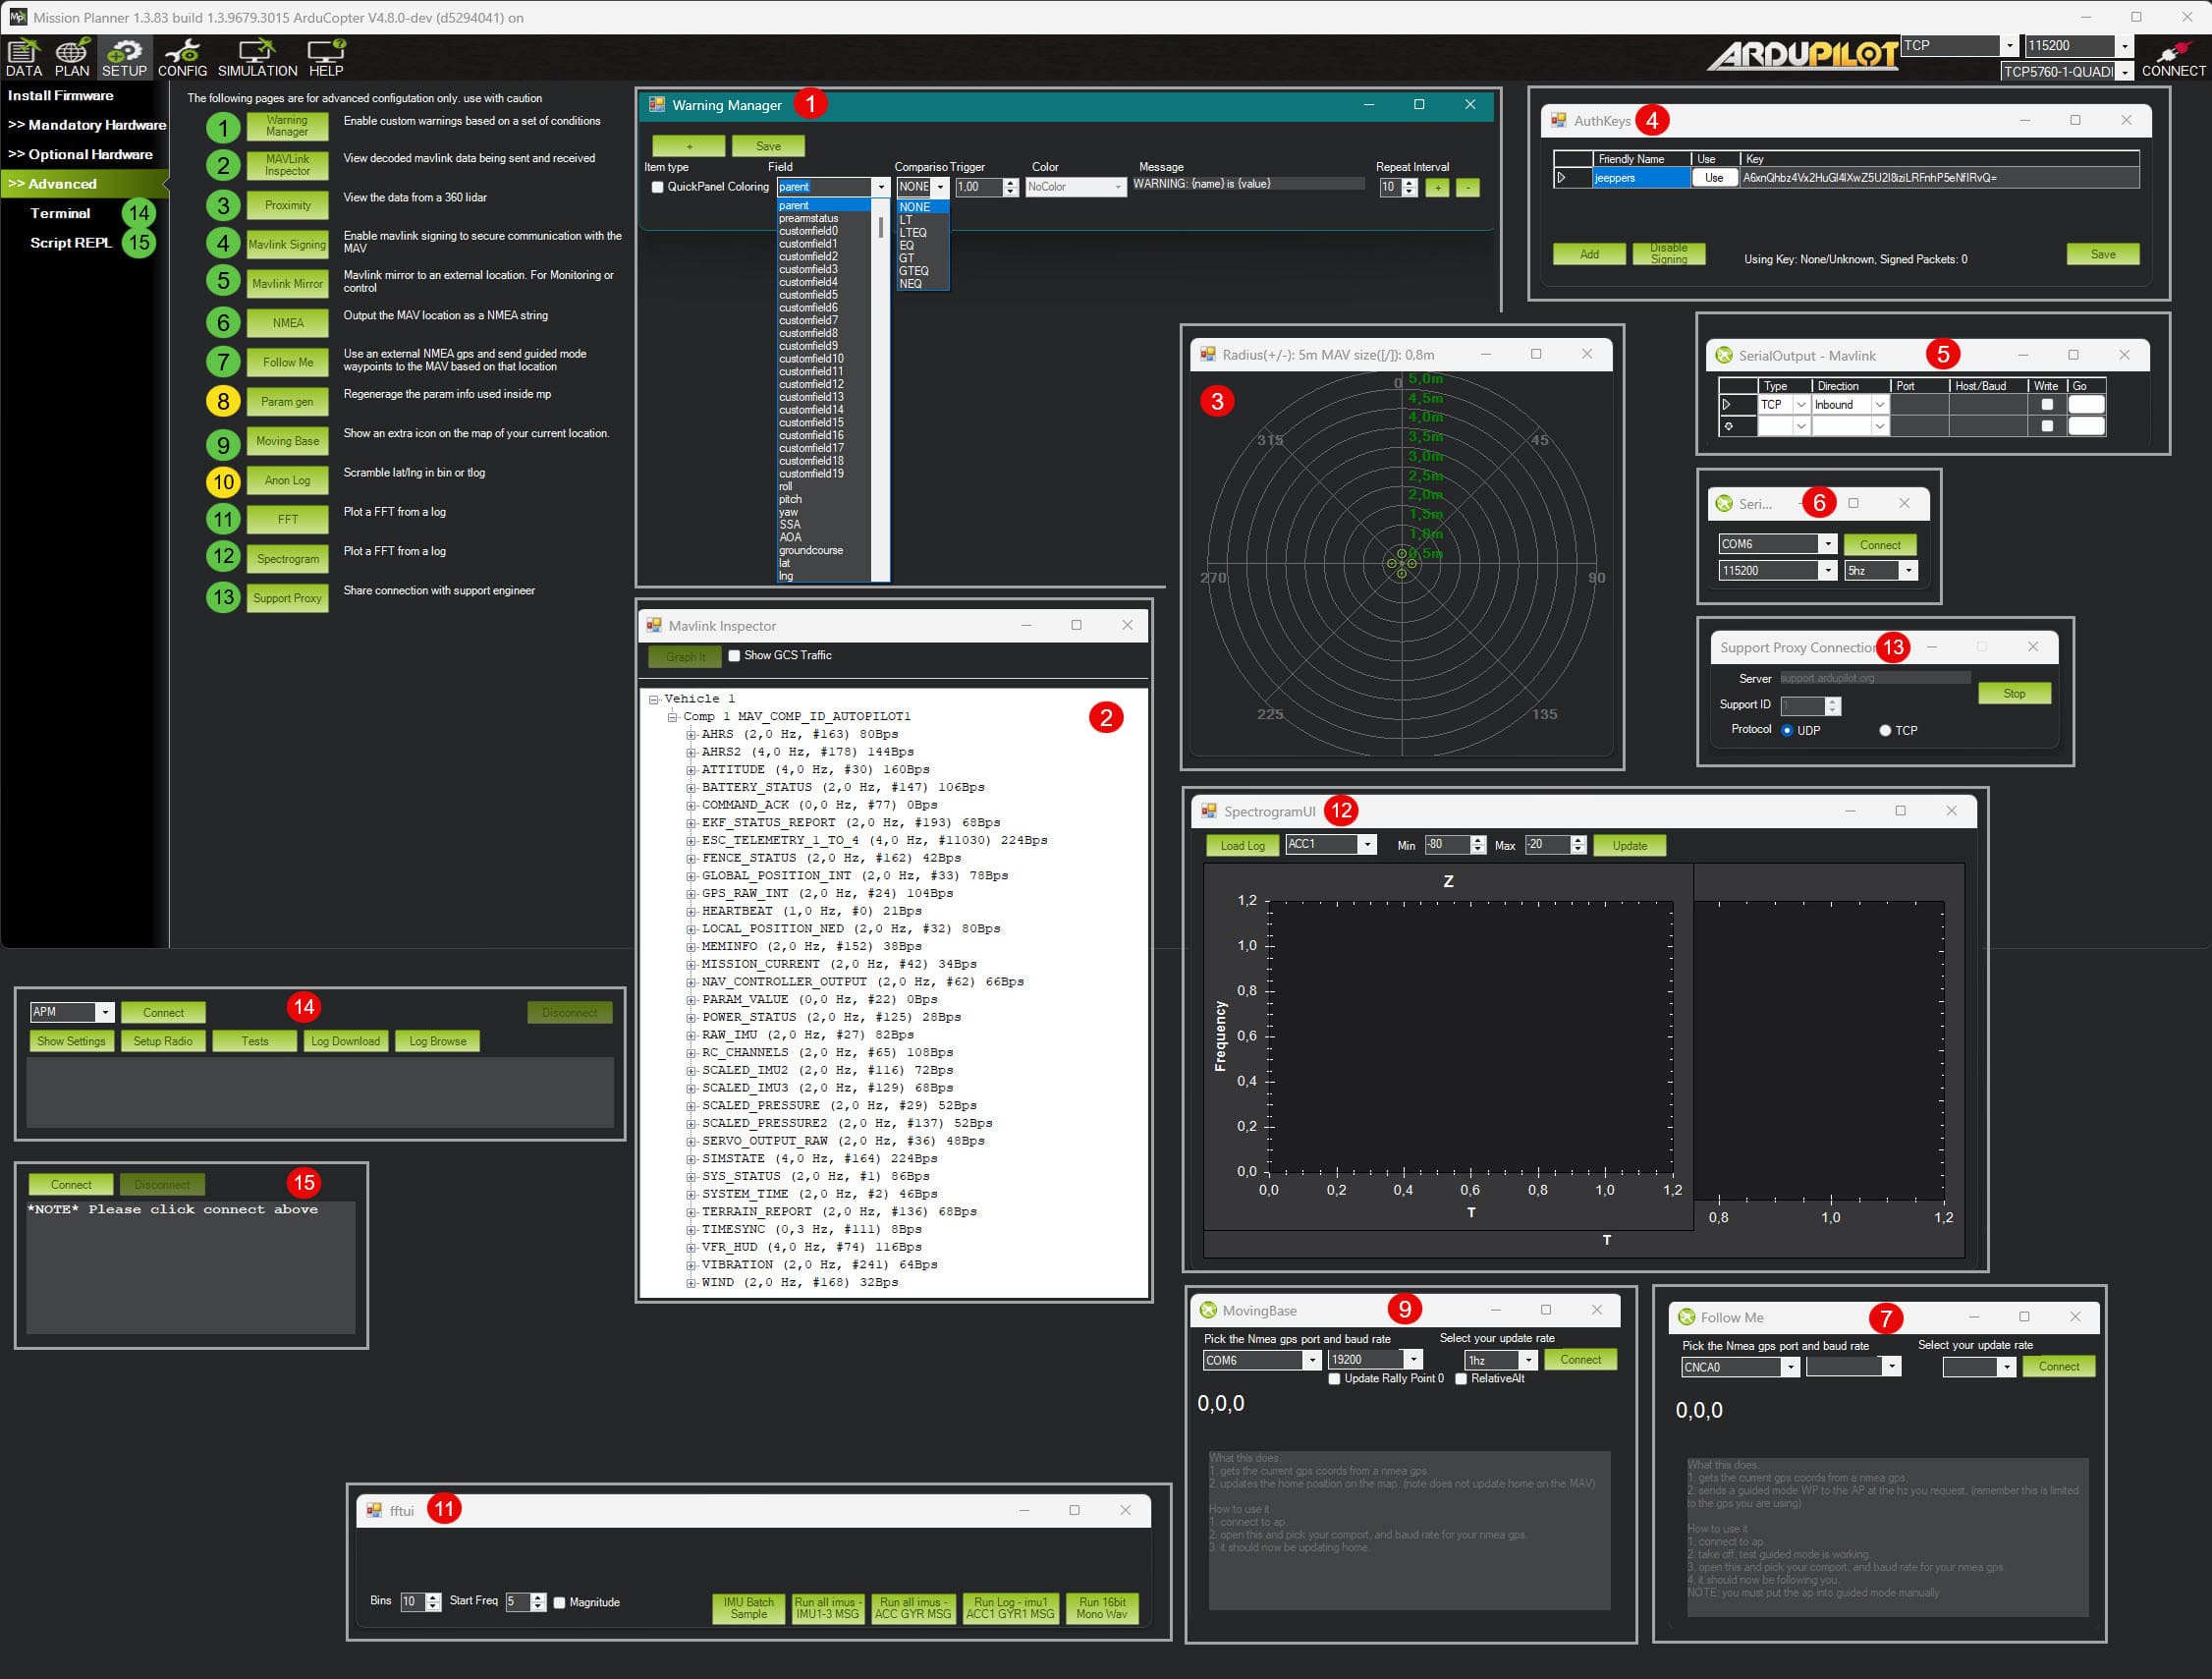Enable Update Rally Point 0 checkbox

pos(1333,1378)
